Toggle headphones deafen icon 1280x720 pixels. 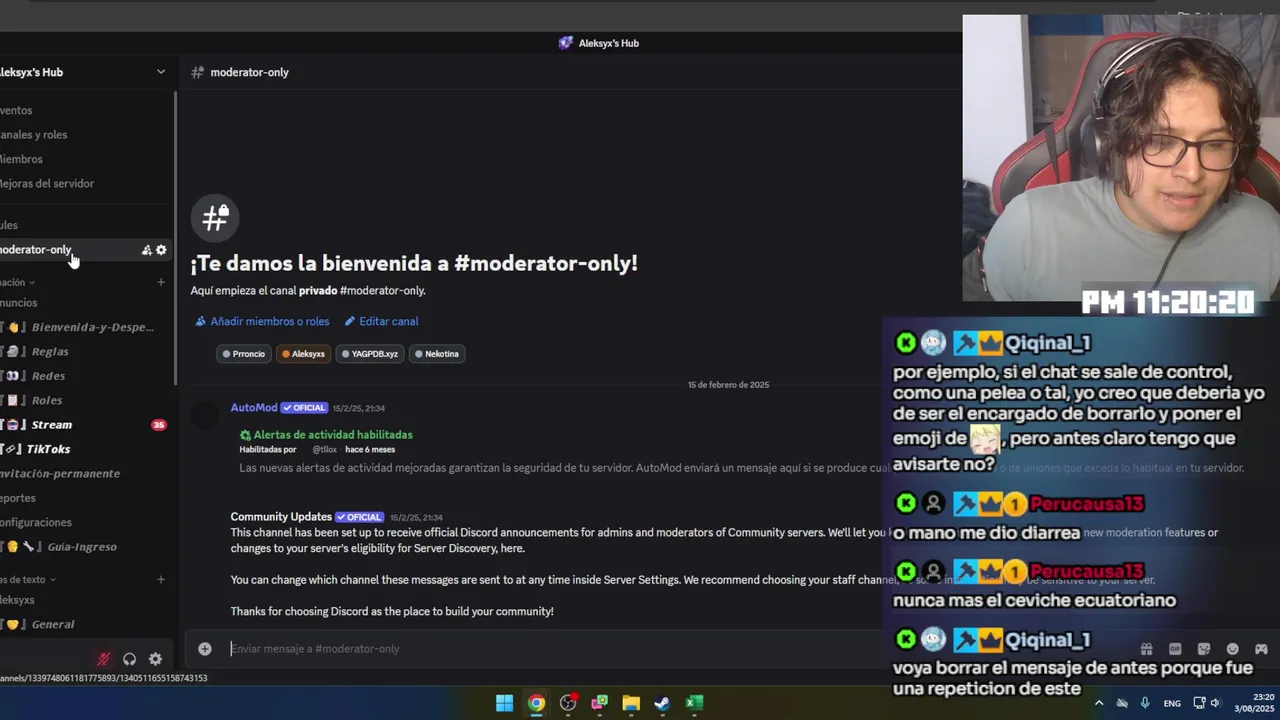pyautogui.click(x=129, y=659)
